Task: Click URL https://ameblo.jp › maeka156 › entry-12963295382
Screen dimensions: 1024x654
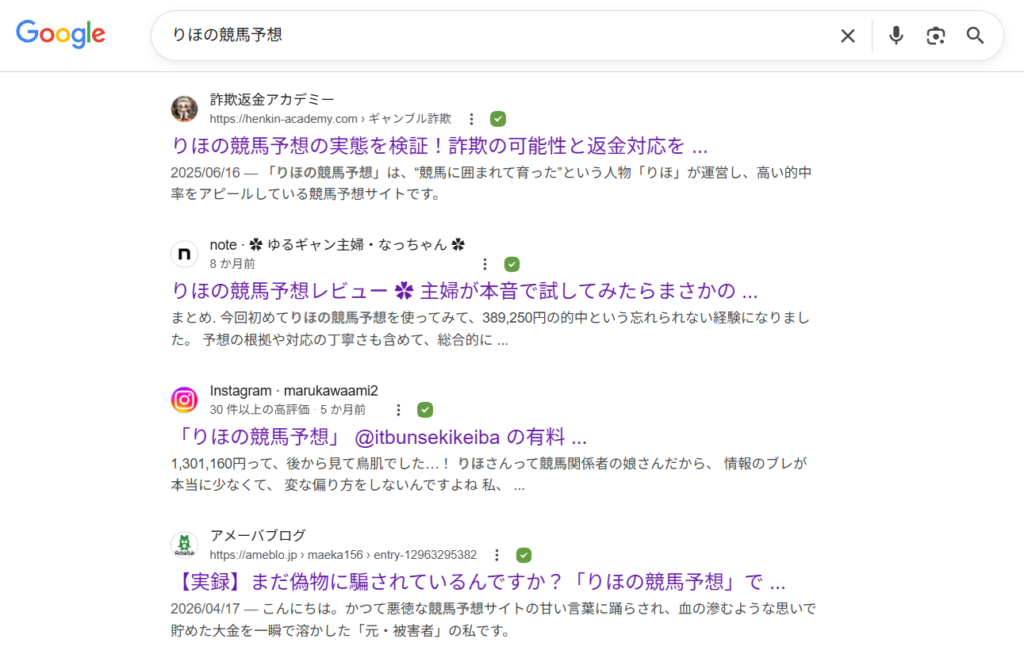Action: pyautogui.click(x=343, y=555)
